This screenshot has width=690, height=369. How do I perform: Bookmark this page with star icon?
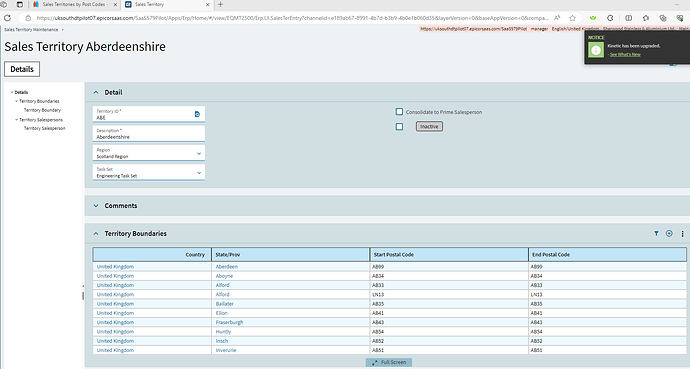click(572, 18)
